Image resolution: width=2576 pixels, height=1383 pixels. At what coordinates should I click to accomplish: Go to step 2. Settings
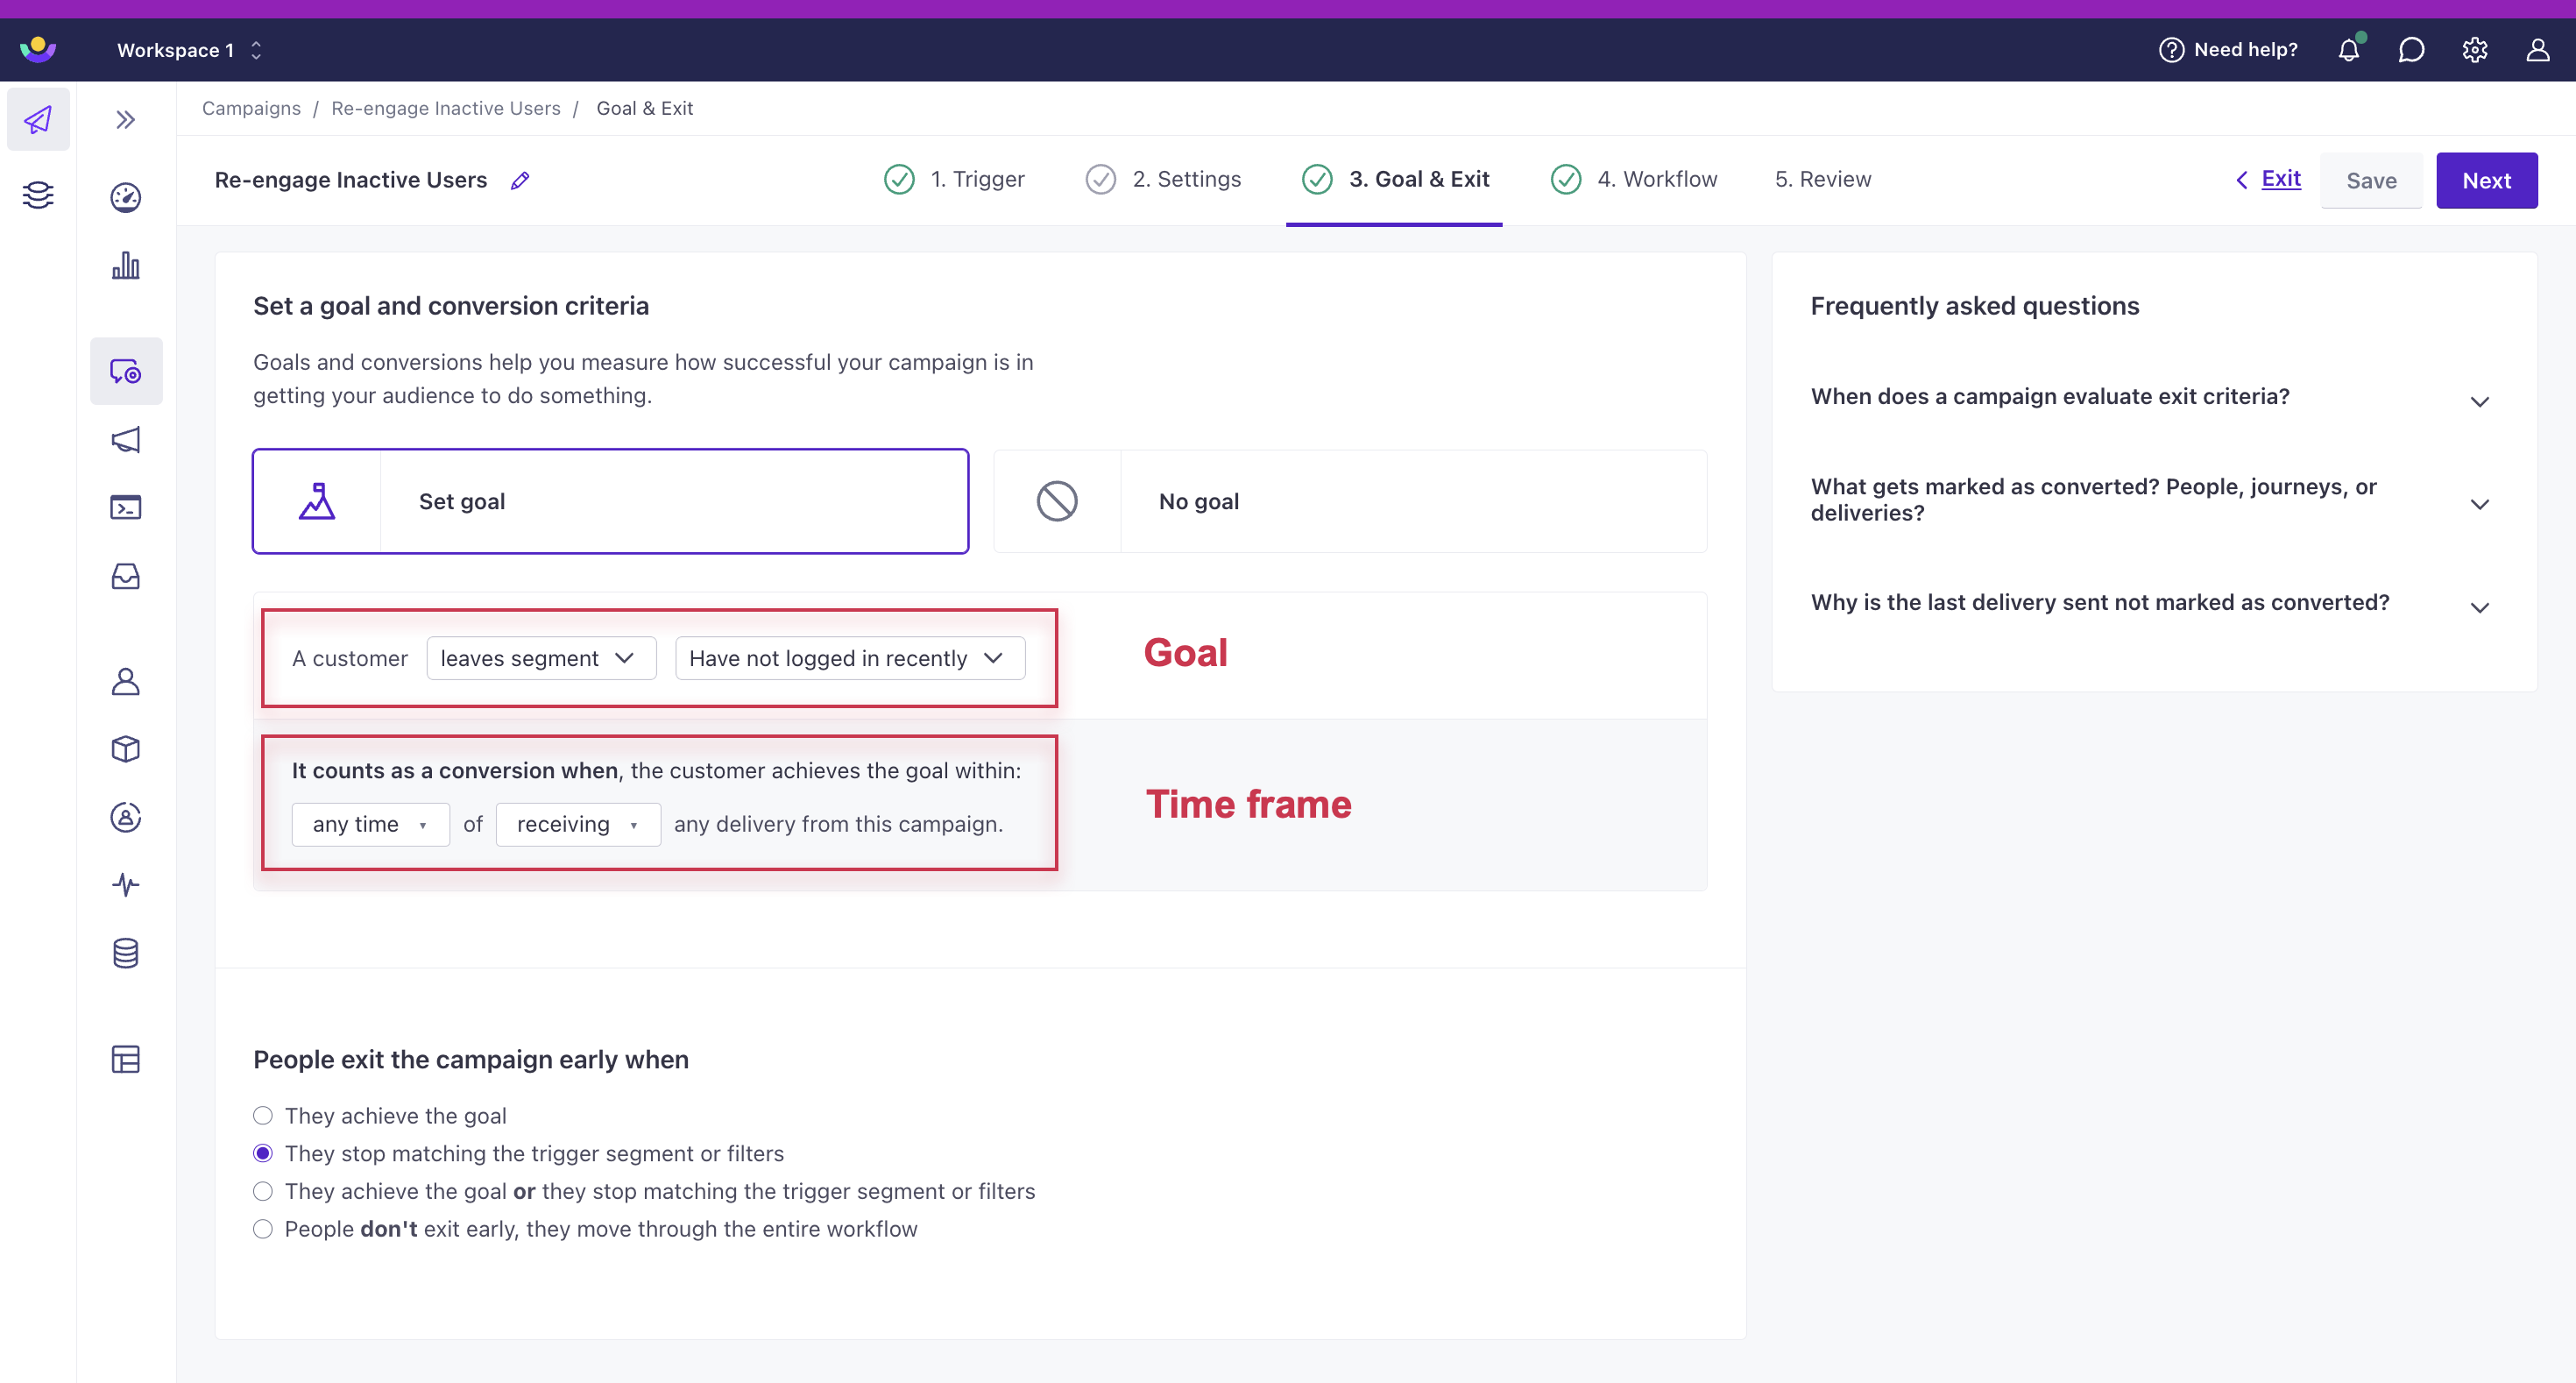pyautogui.click(x=1164, y=180)
